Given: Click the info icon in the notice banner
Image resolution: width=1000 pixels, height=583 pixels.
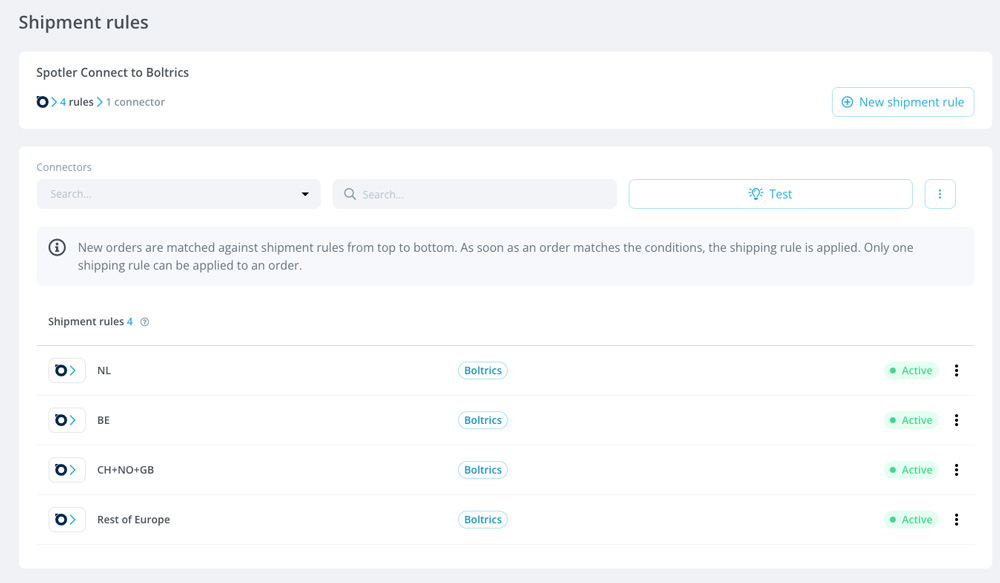Looking at the screenshot, I should [57, 247].
